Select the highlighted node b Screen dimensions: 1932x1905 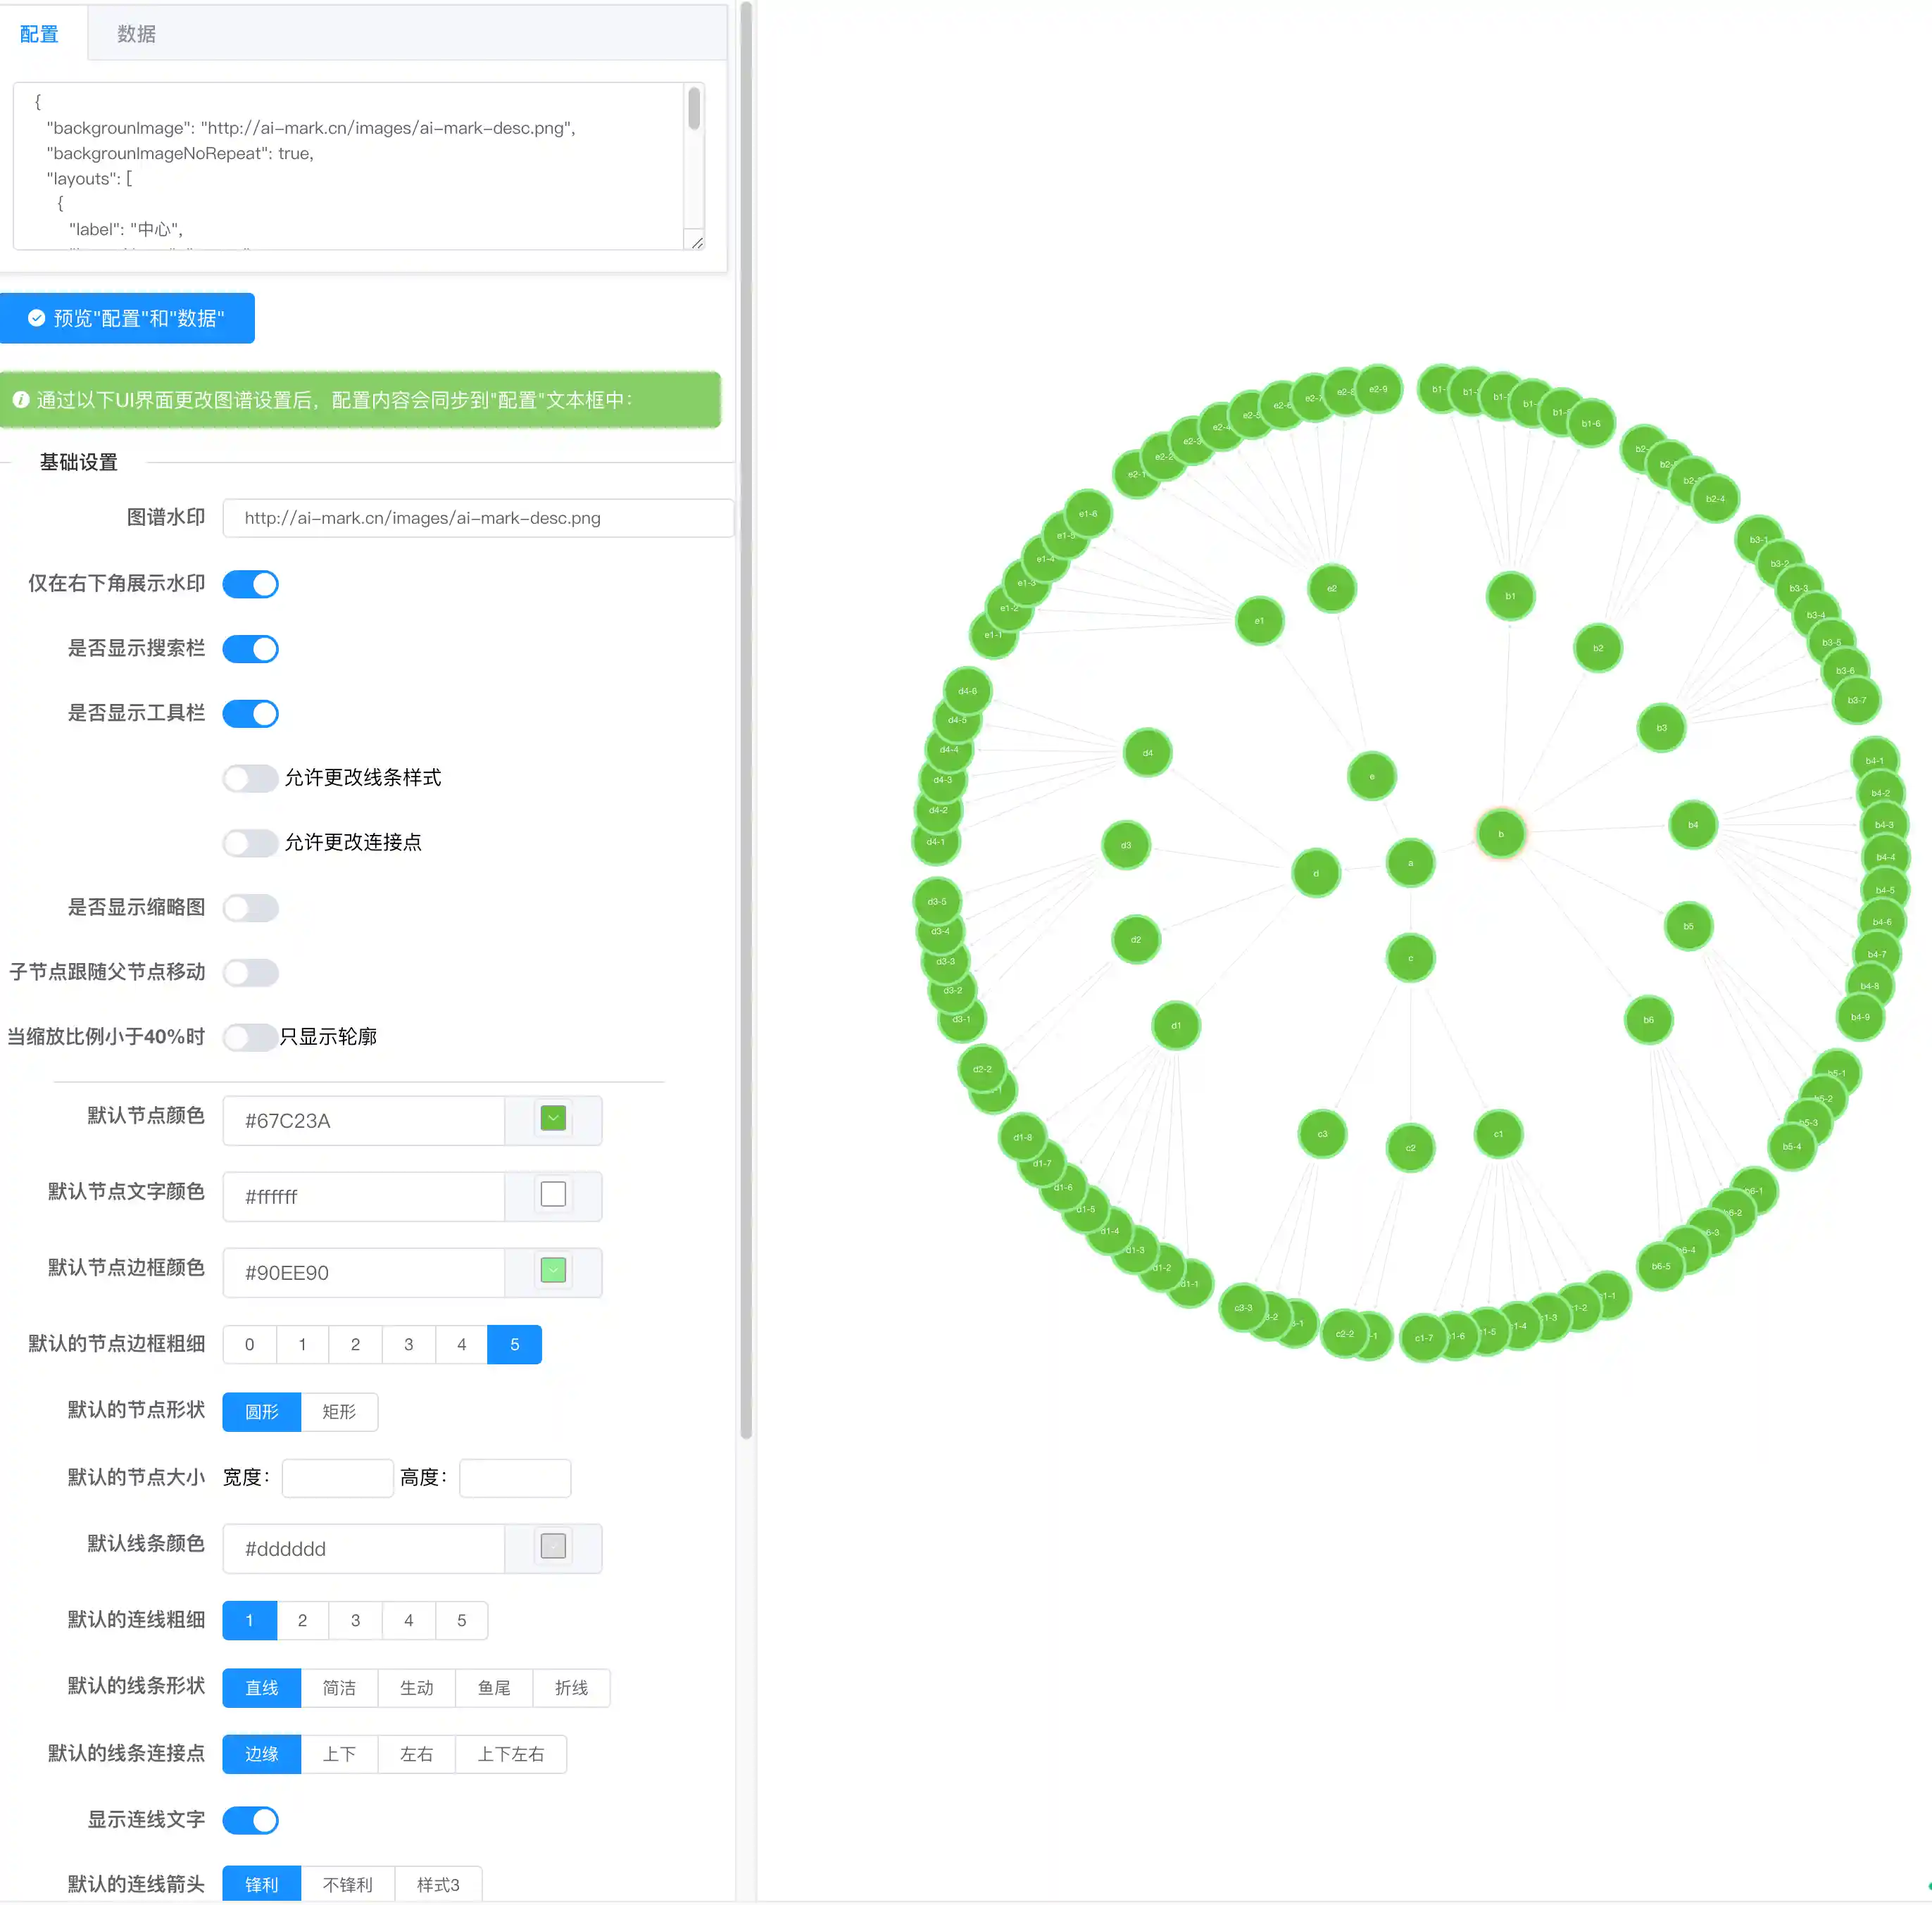pyautogui.click(x=1500, y=834)
